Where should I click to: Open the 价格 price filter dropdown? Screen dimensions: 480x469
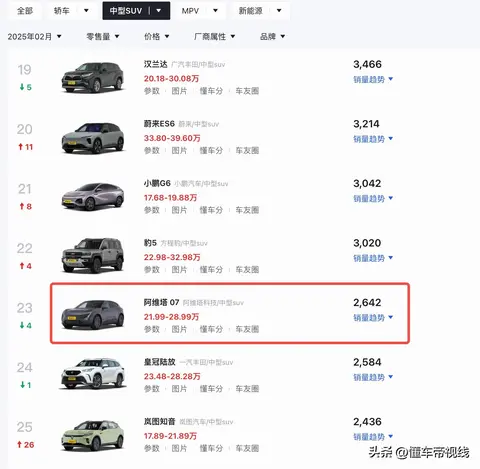coord(157,36)
